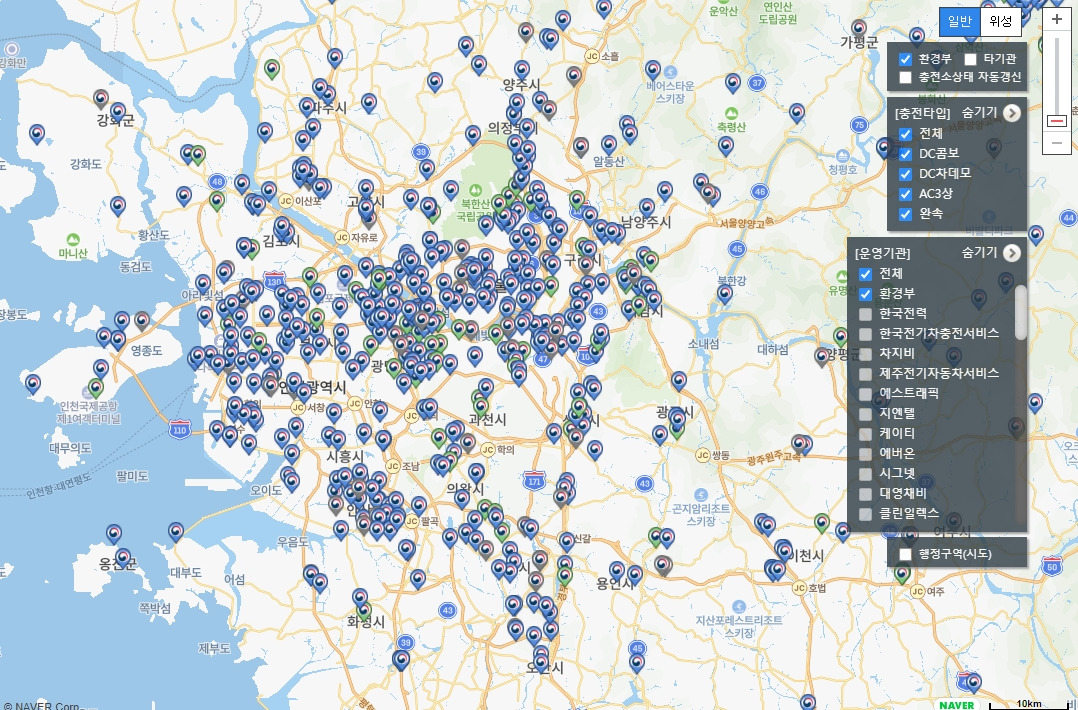Collapse 운영기관 panel with arrow icon
Screen dimensions: 1078x710
(x=1011, y=253)
